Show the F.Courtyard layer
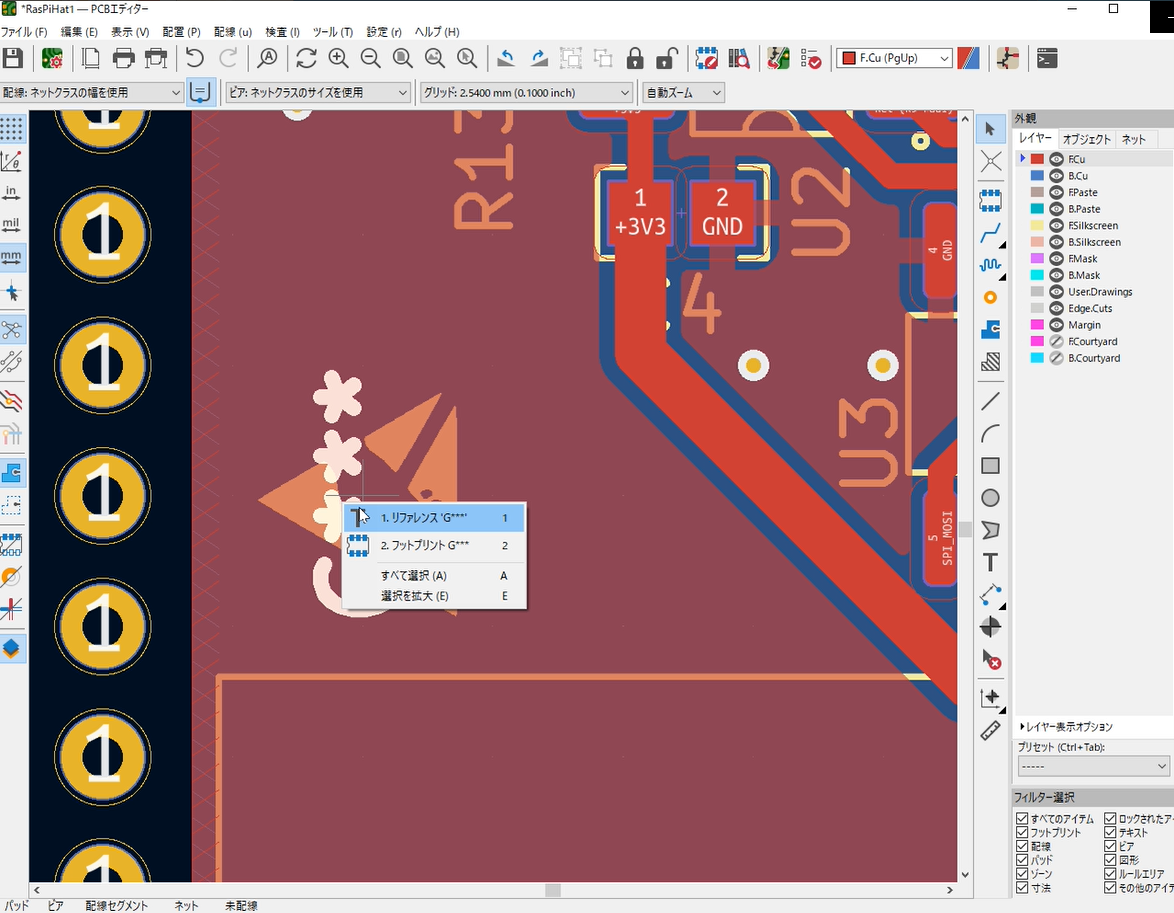This screenshot has height=913, width=1174. (1056, 341)
